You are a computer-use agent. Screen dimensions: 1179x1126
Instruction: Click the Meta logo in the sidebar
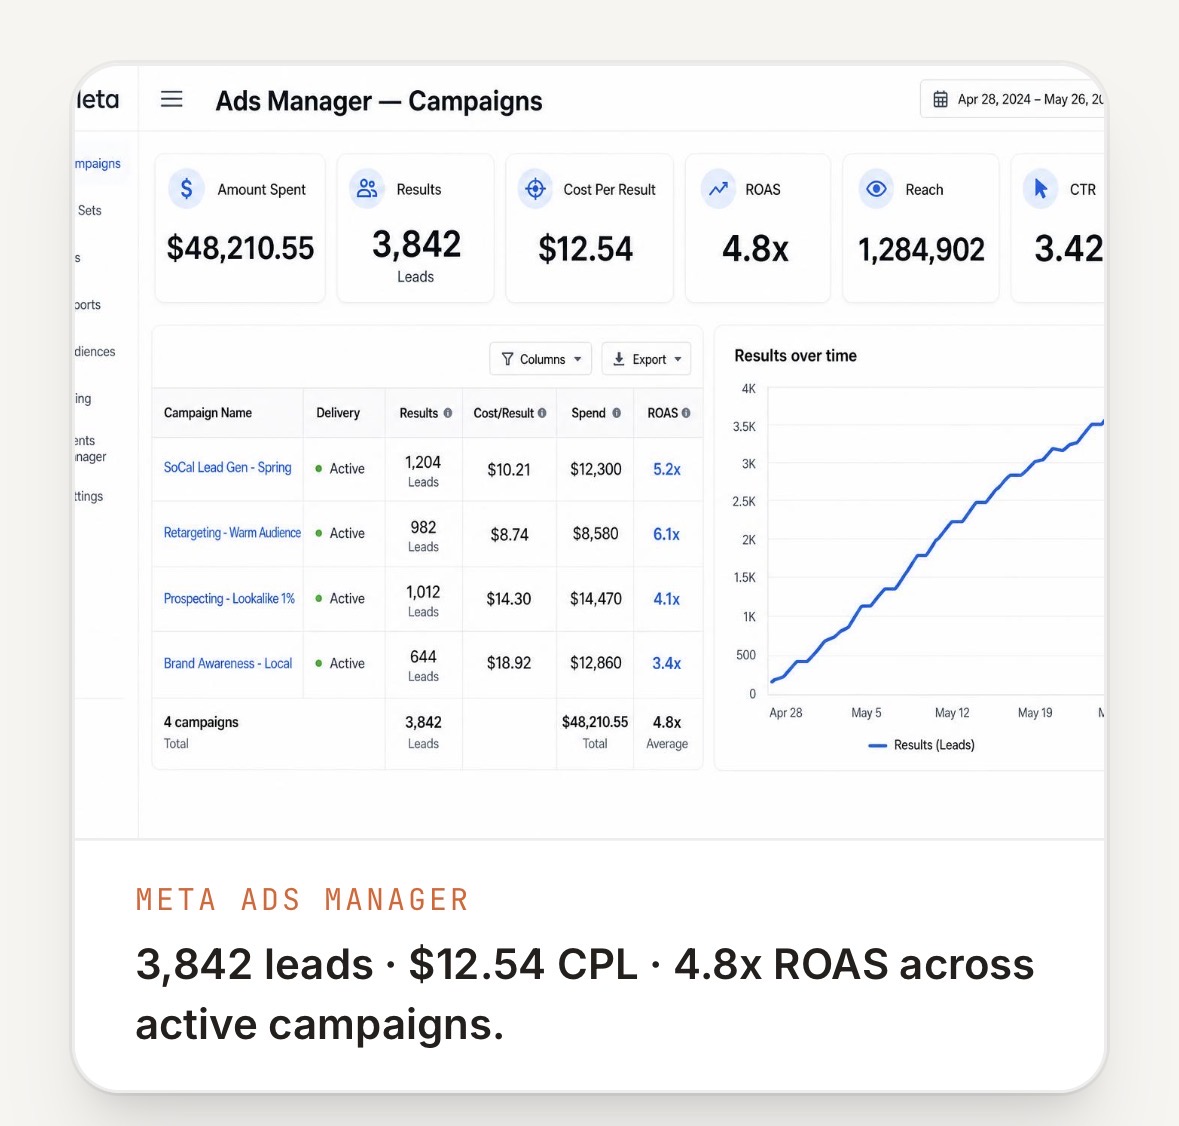[x=98, y=99]
